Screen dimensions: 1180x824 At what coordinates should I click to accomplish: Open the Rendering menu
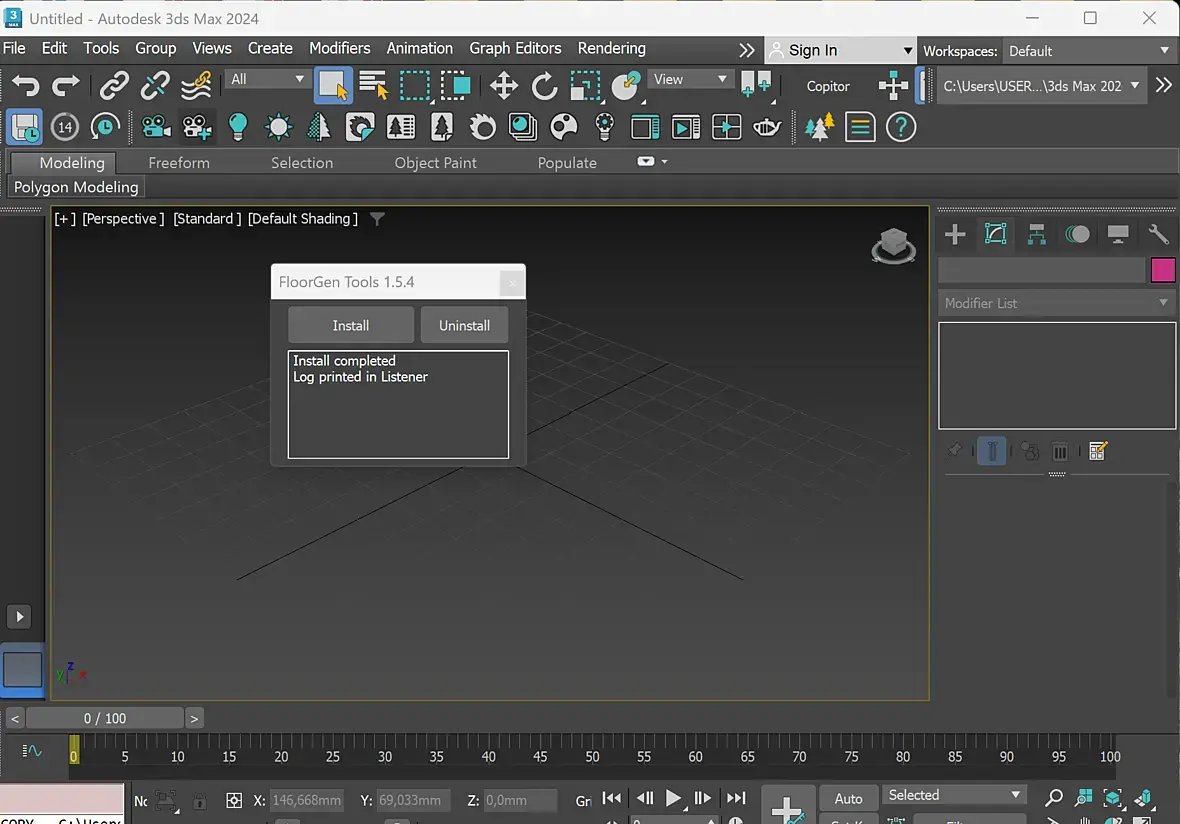pyautogui.click(x=611, y=48)
